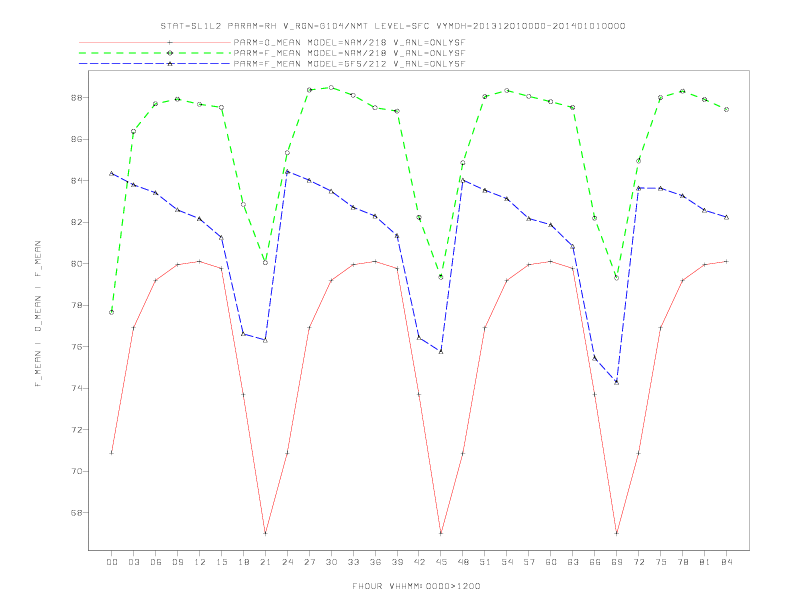
Task: Click x-axis tick label 57
Action: 529,562
